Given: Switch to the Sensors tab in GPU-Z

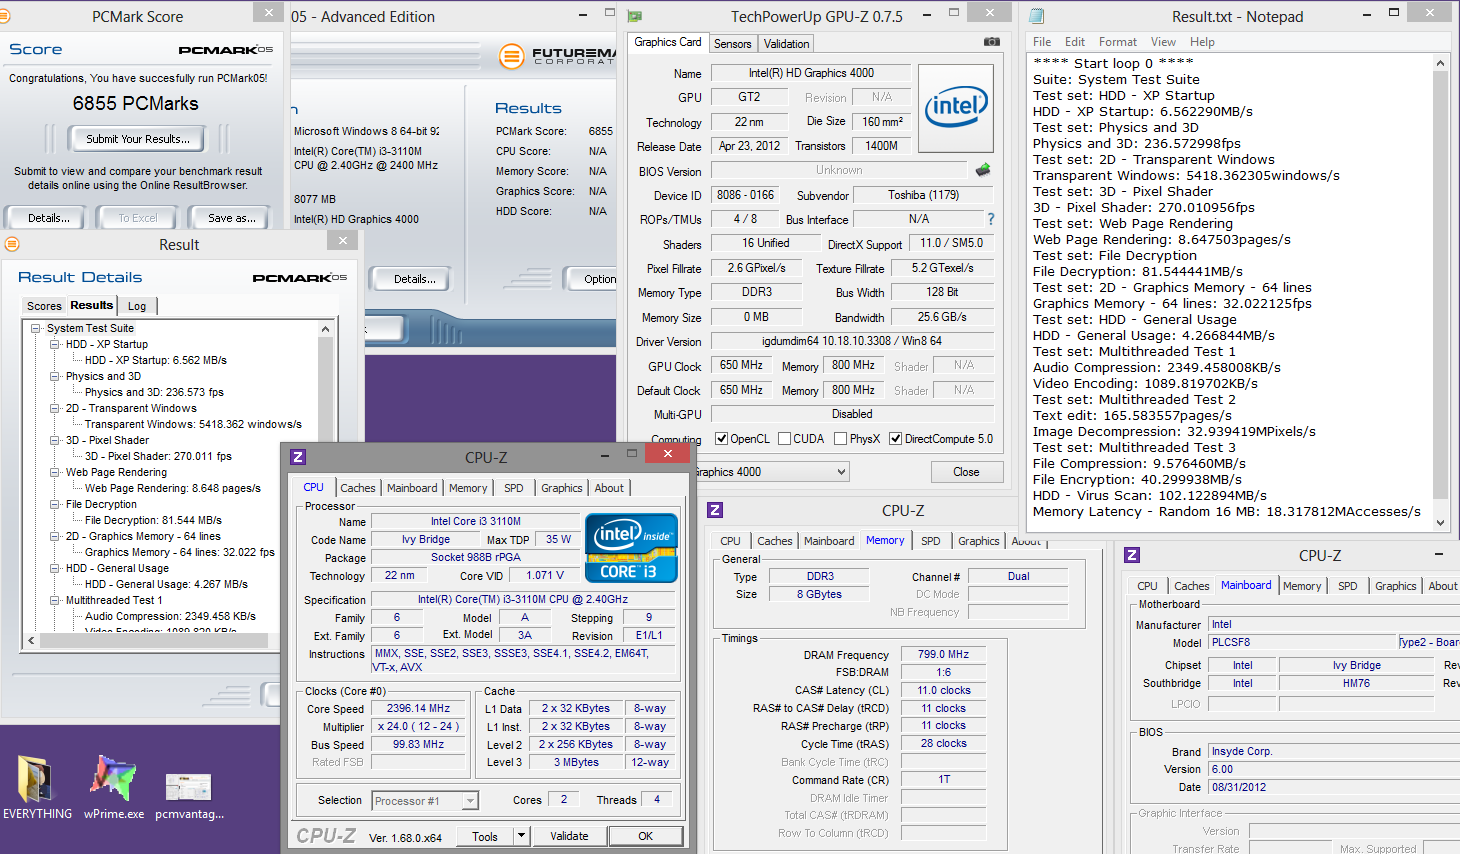Looking at the screenshot, I should [732, 44].
